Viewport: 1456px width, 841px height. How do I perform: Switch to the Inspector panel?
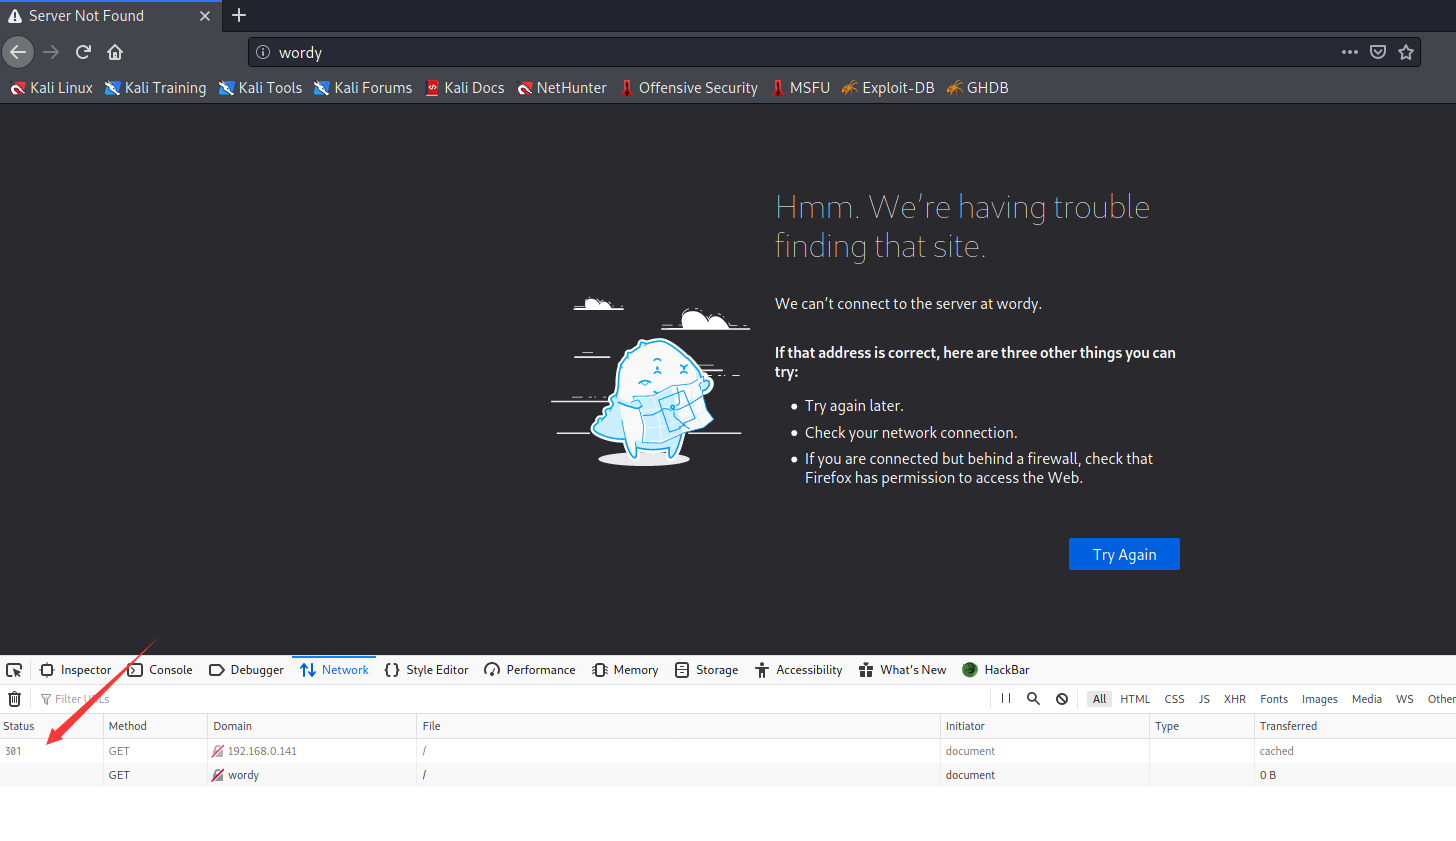pyautogui.click(x=76, y=670)
